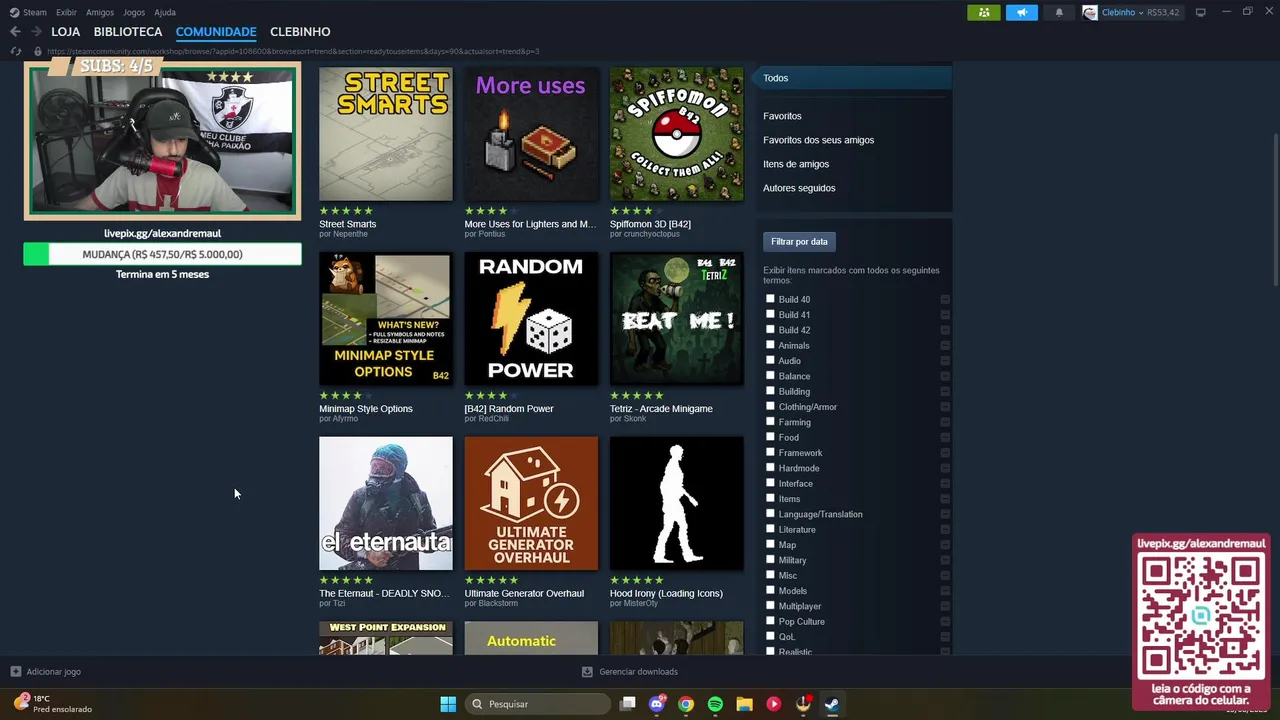Open the Jogos menu

pos(134,13)
